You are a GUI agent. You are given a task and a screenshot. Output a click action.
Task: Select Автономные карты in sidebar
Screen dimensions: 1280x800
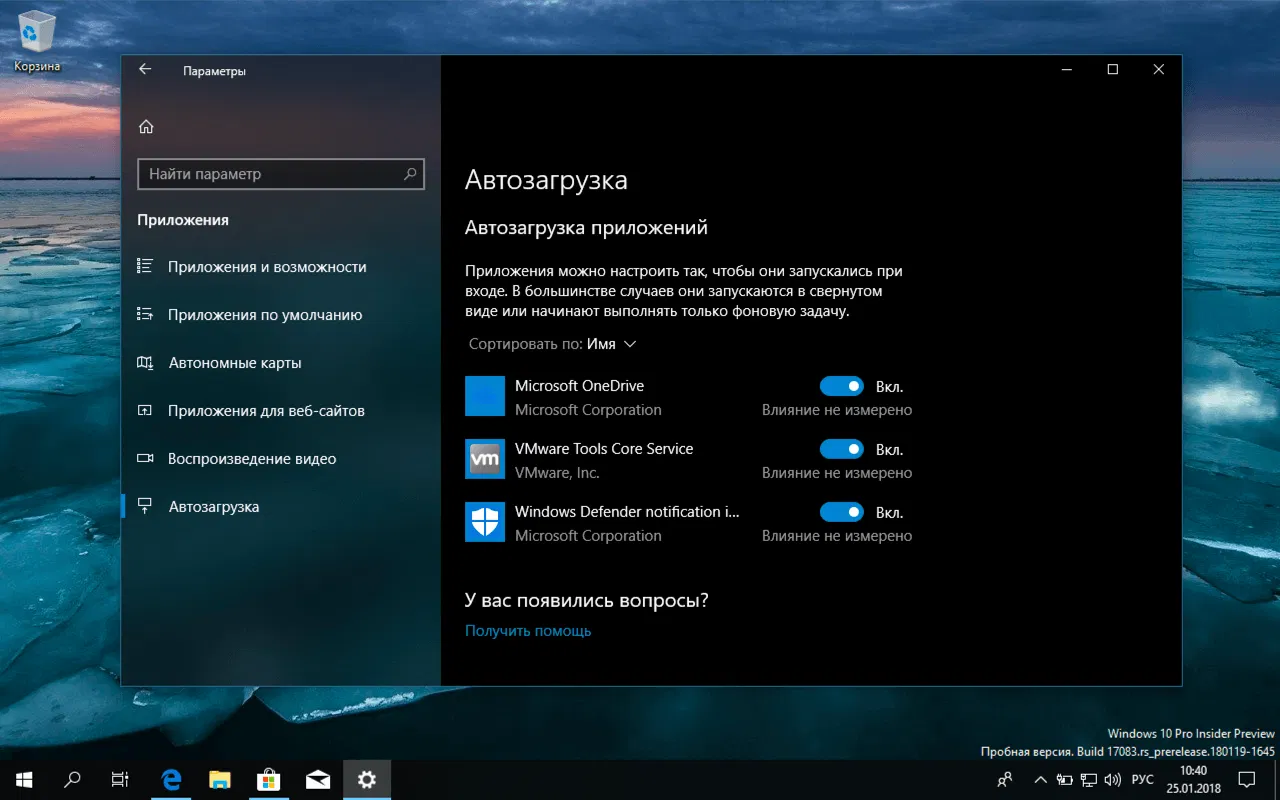point(280,363)
